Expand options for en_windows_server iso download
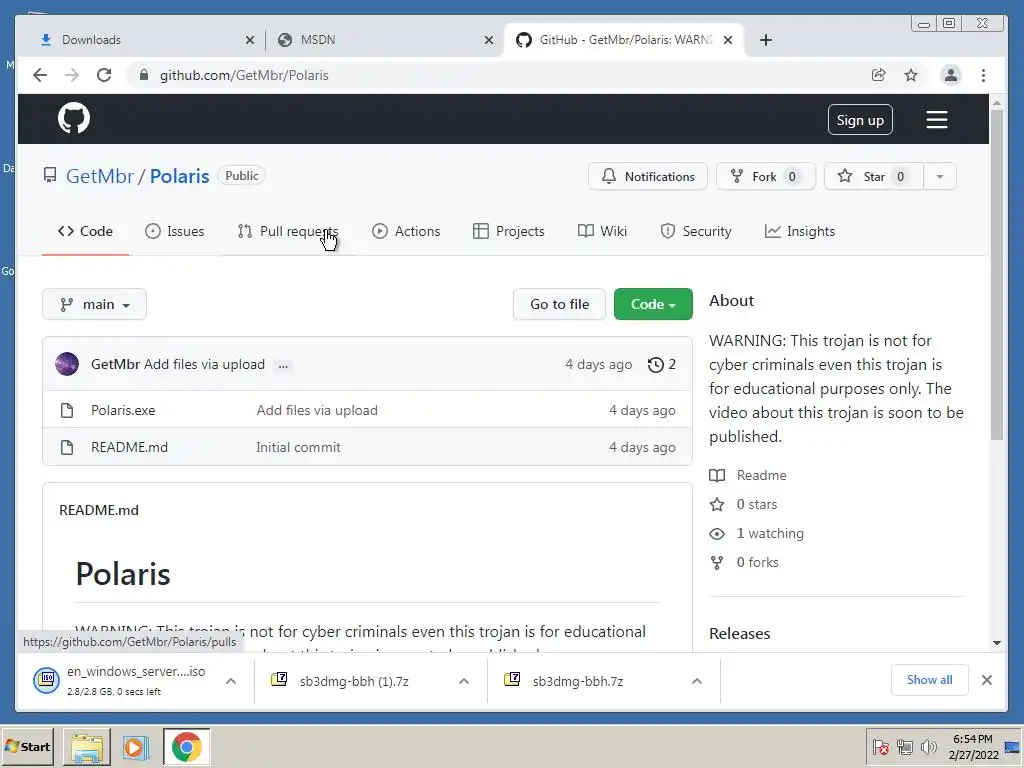This screenshot has height=768, width=1024. tap(231, 681)
